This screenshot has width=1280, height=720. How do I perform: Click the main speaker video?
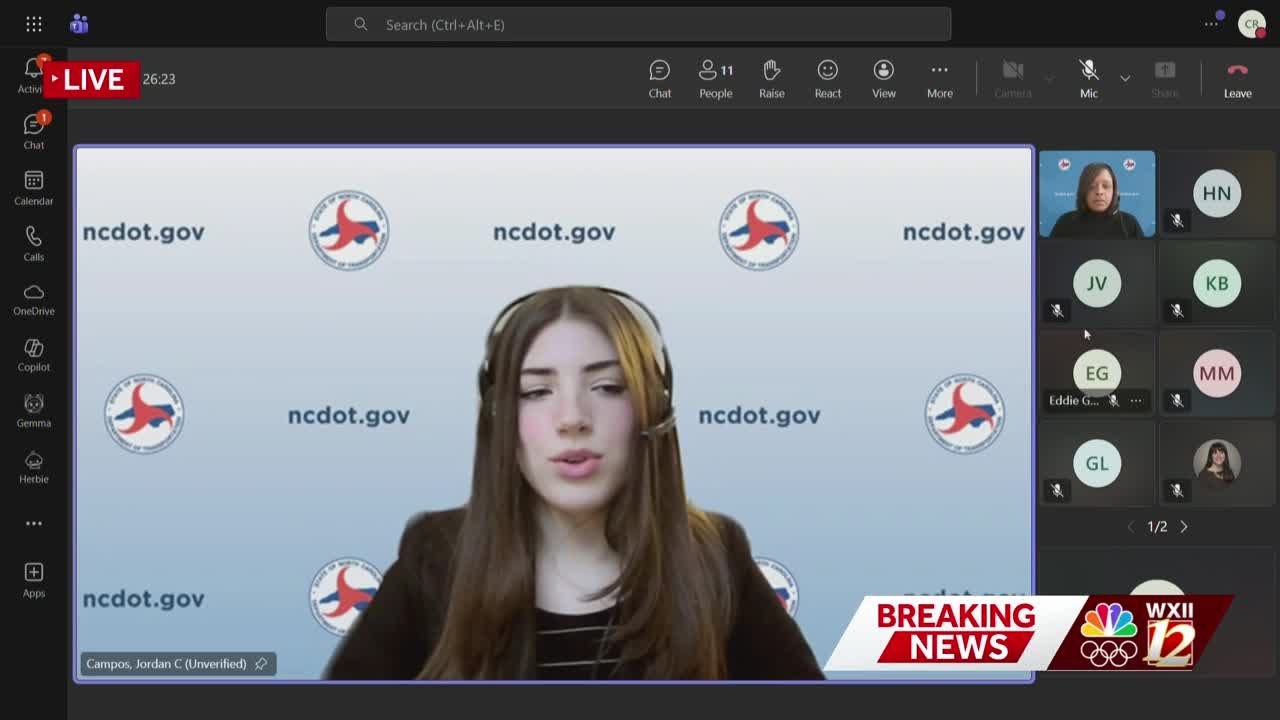(x=554, y=414)
